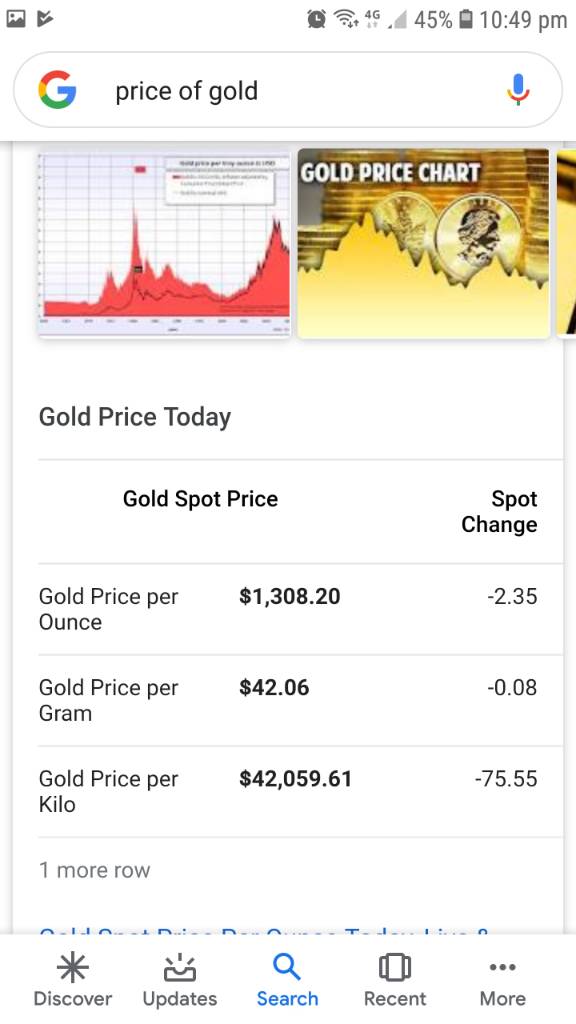Open the Discover asterisk icon
This screenshot has height=1024, width=576.
coord(72,967)
